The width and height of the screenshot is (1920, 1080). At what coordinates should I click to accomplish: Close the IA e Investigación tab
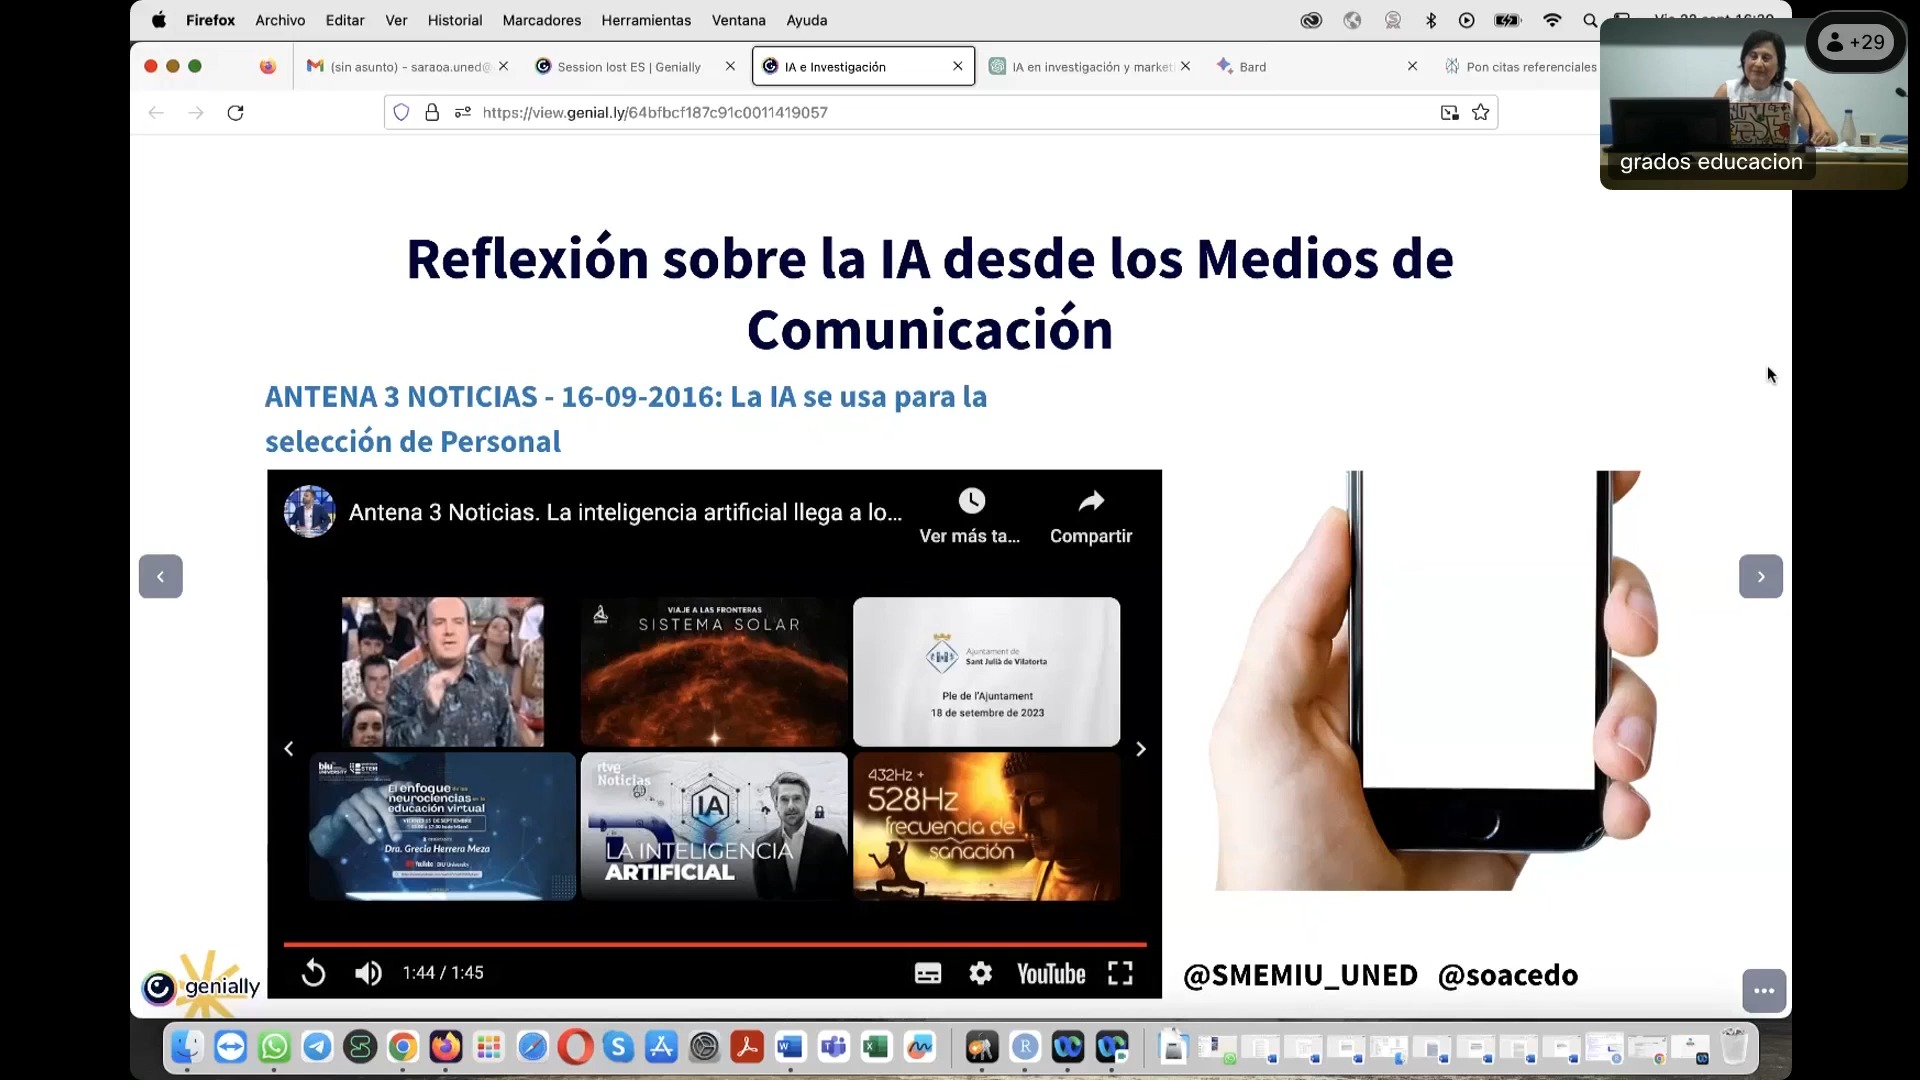(958, 66)
